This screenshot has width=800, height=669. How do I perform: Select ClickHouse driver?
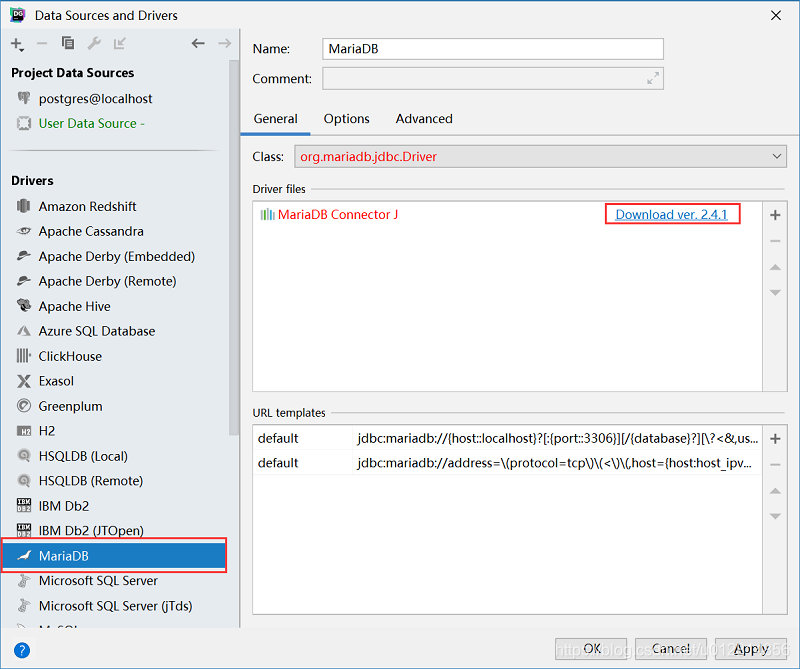pyautogui.click(x=70, y=356)
